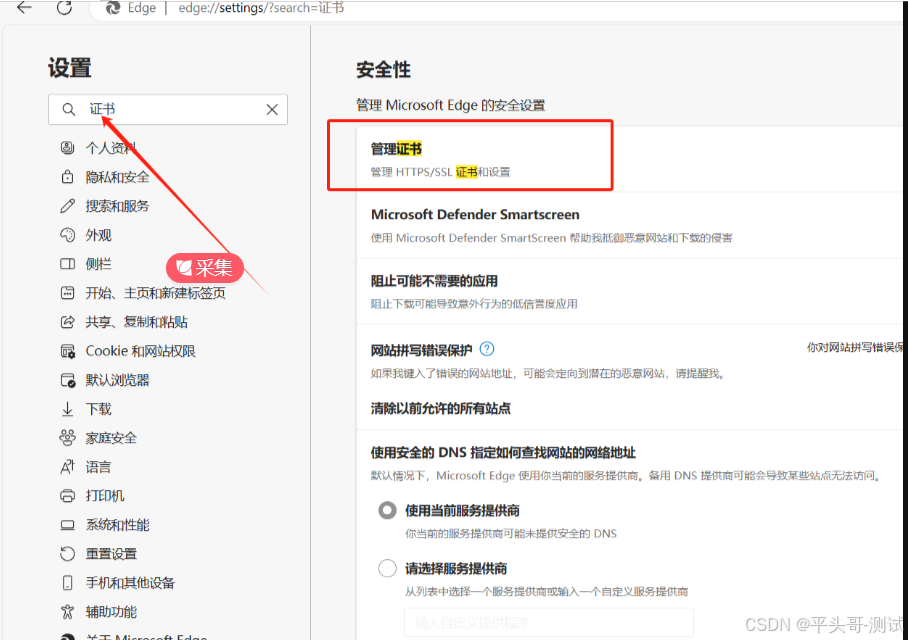Viewport: 908px width, 640px height.
Task: Click the 辅助功能 accessibility icon
Action: click(x=67, y=612)
